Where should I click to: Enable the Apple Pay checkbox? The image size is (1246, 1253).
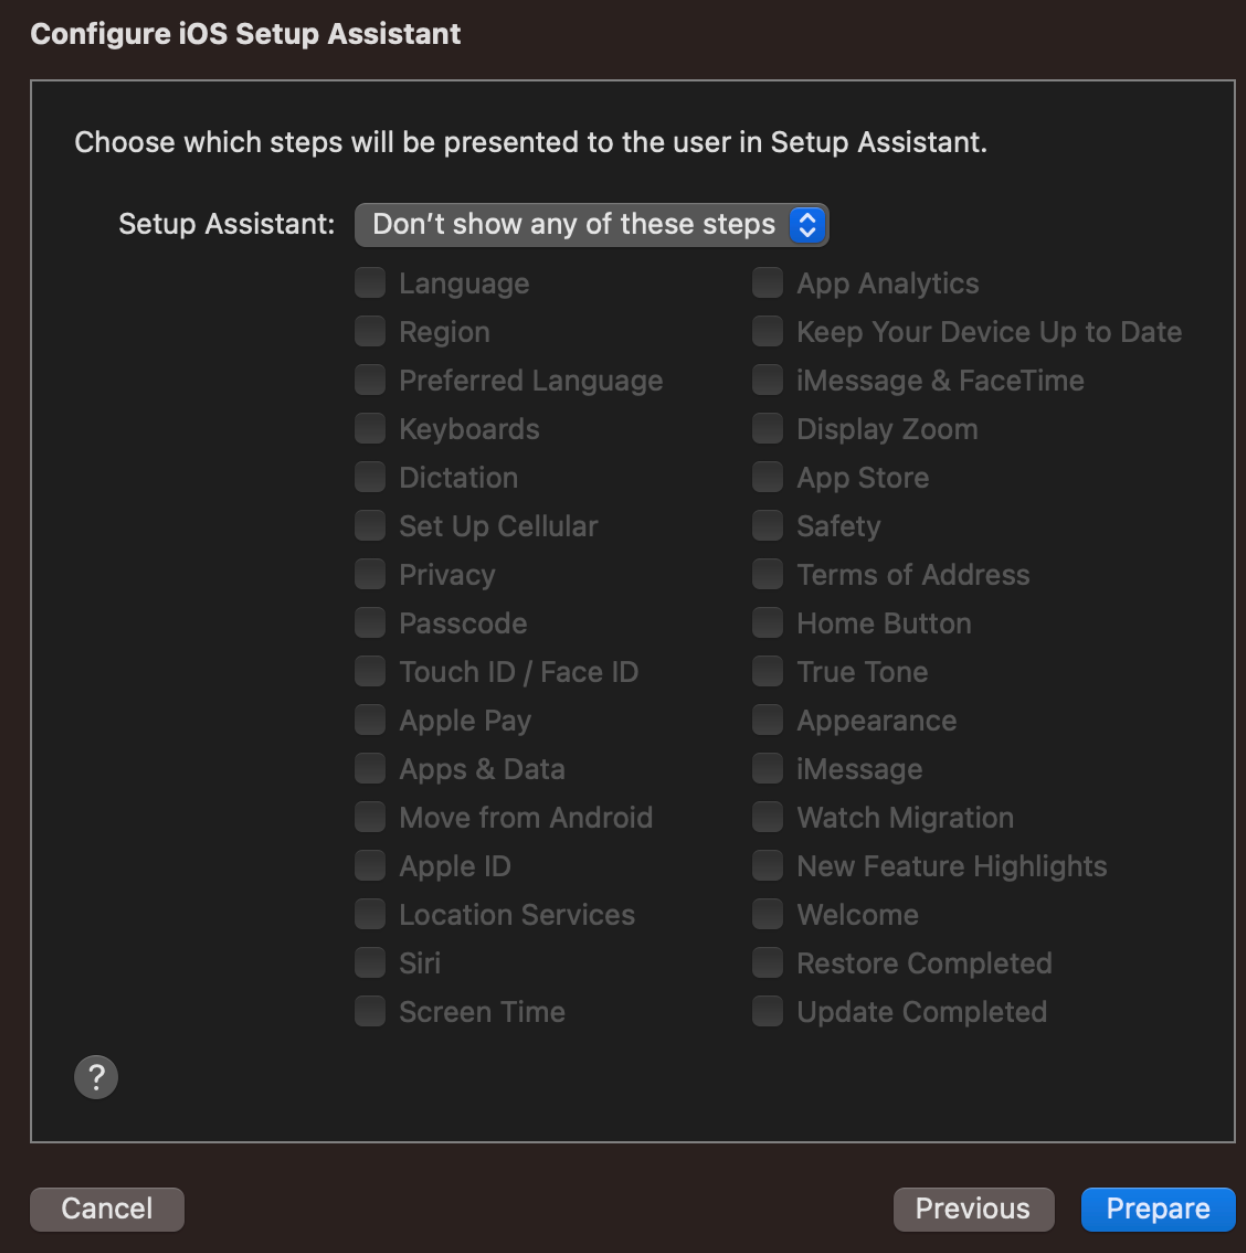[x=369, y=719]
